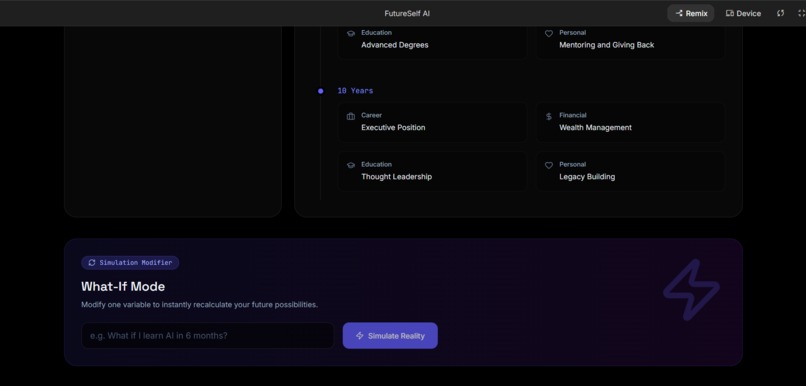Select the Thought Leadership education card
This screenshot has width=806, height=386.
pyautogui.click(x=432, y=171)
